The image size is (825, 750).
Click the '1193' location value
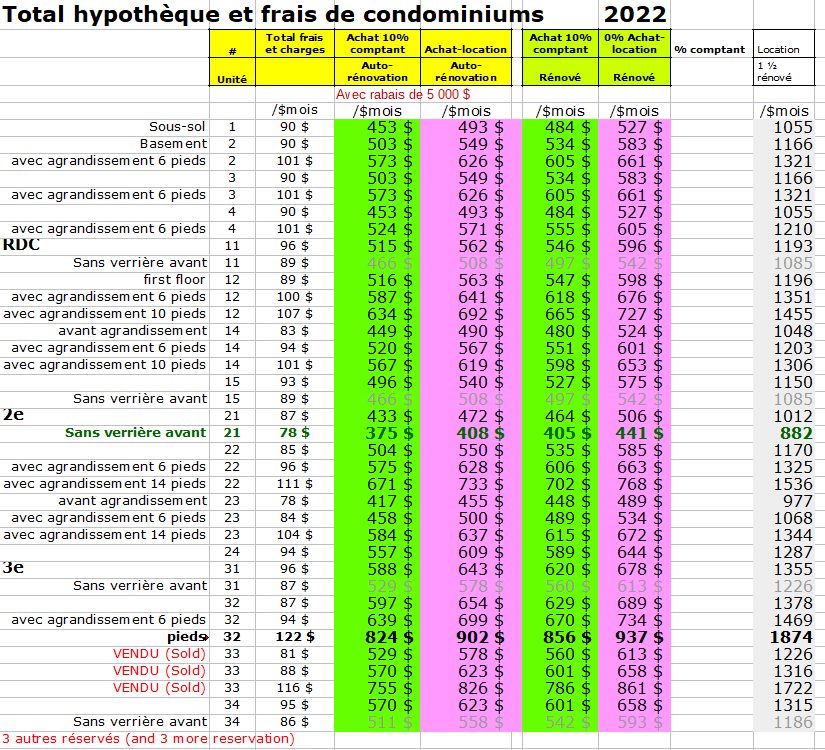(x=793, y=246)
